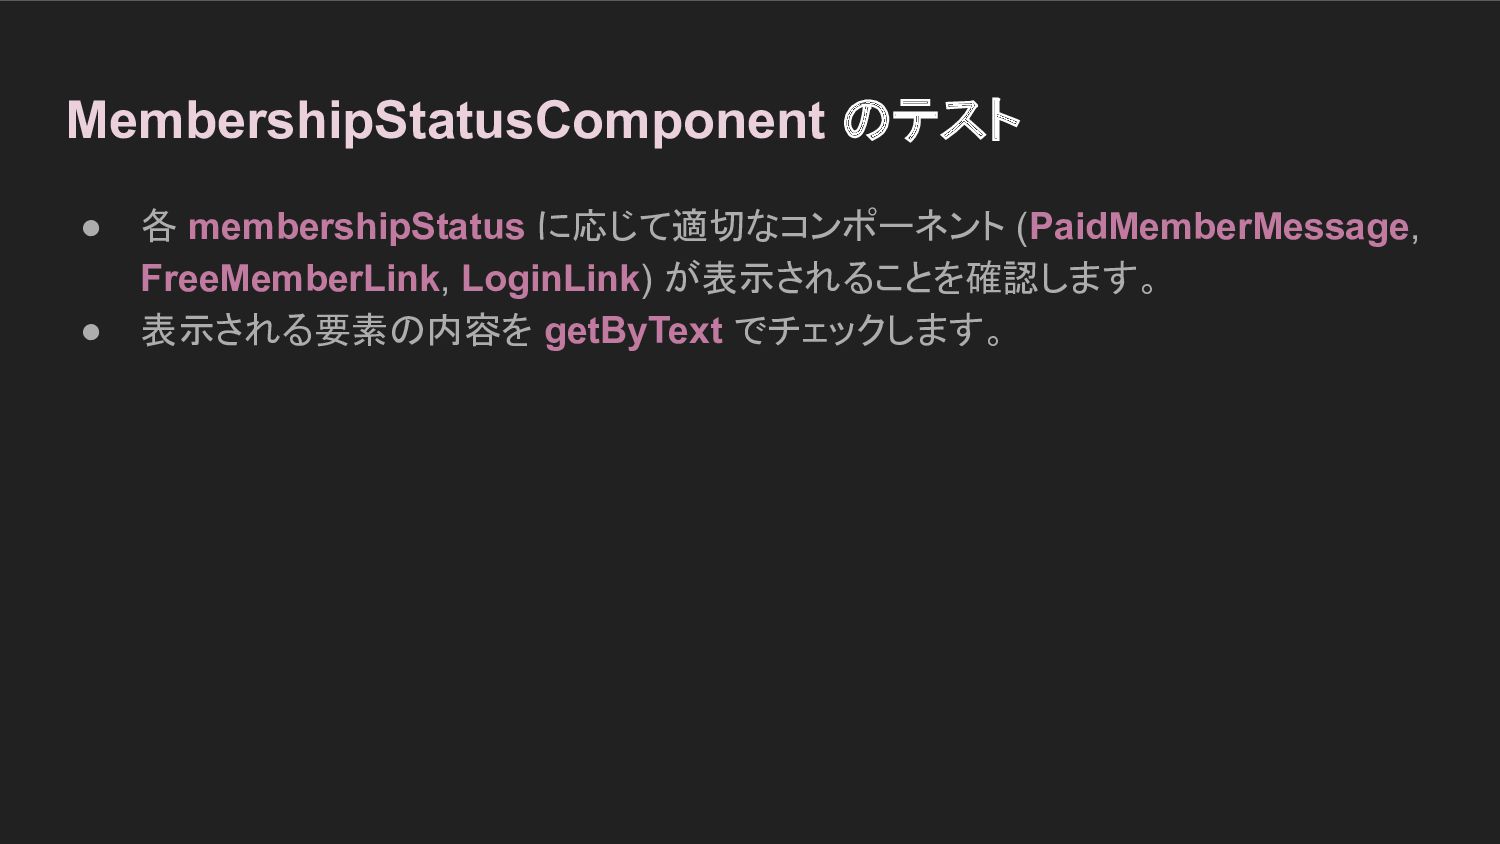
Task: Select the getByText highlighted keyword
Action: pyautogui.click(x=633, y=331)
